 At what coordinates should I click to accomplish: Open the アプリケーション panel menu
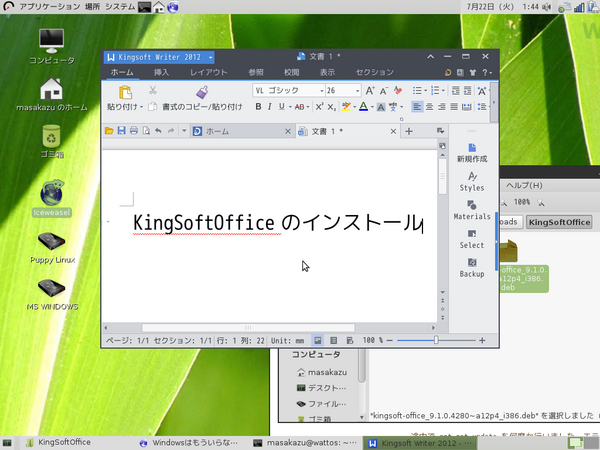click(x=50, y=7)
